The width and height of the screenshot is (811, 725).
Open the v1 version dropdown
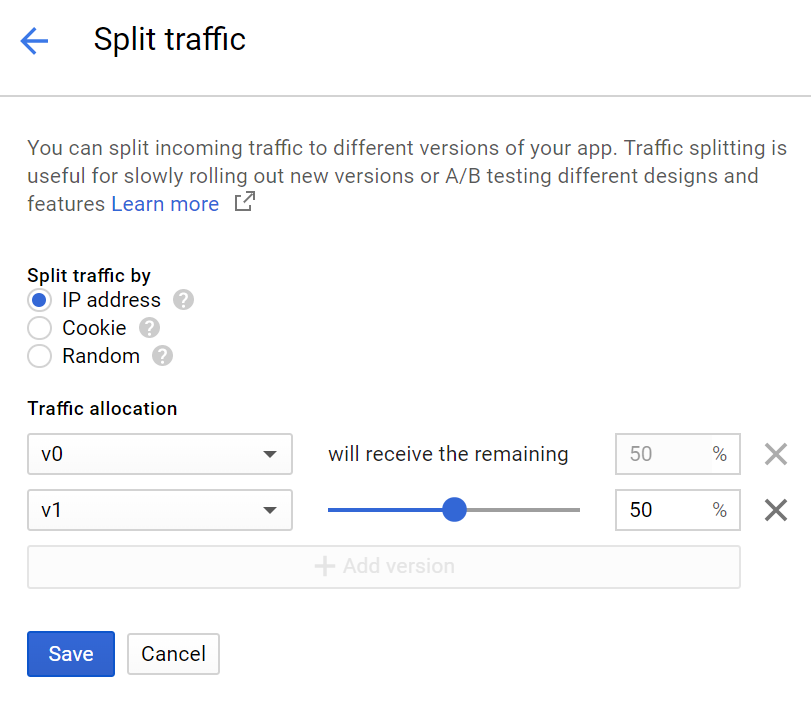point(160,510)
